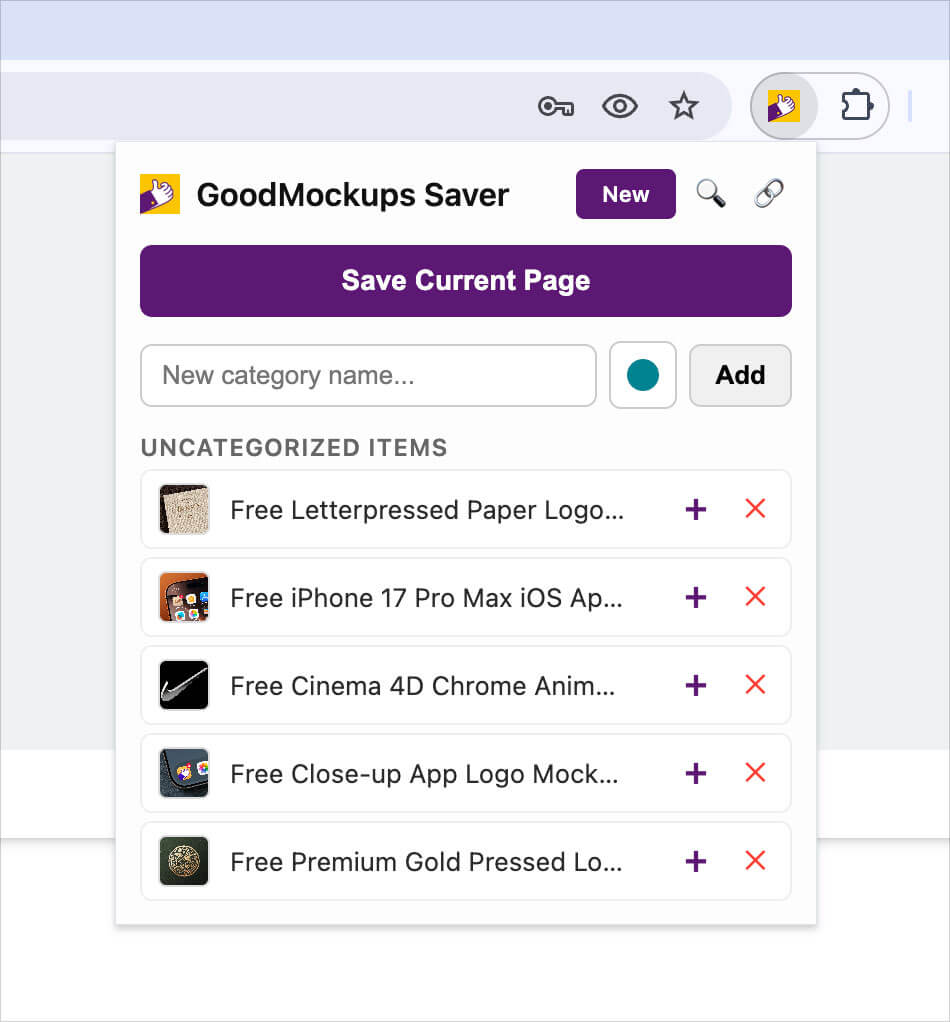The image size is (950, 1022).
Task: Remove the Free Cinema 4D Chrome item
Action: tap(755, 684)
